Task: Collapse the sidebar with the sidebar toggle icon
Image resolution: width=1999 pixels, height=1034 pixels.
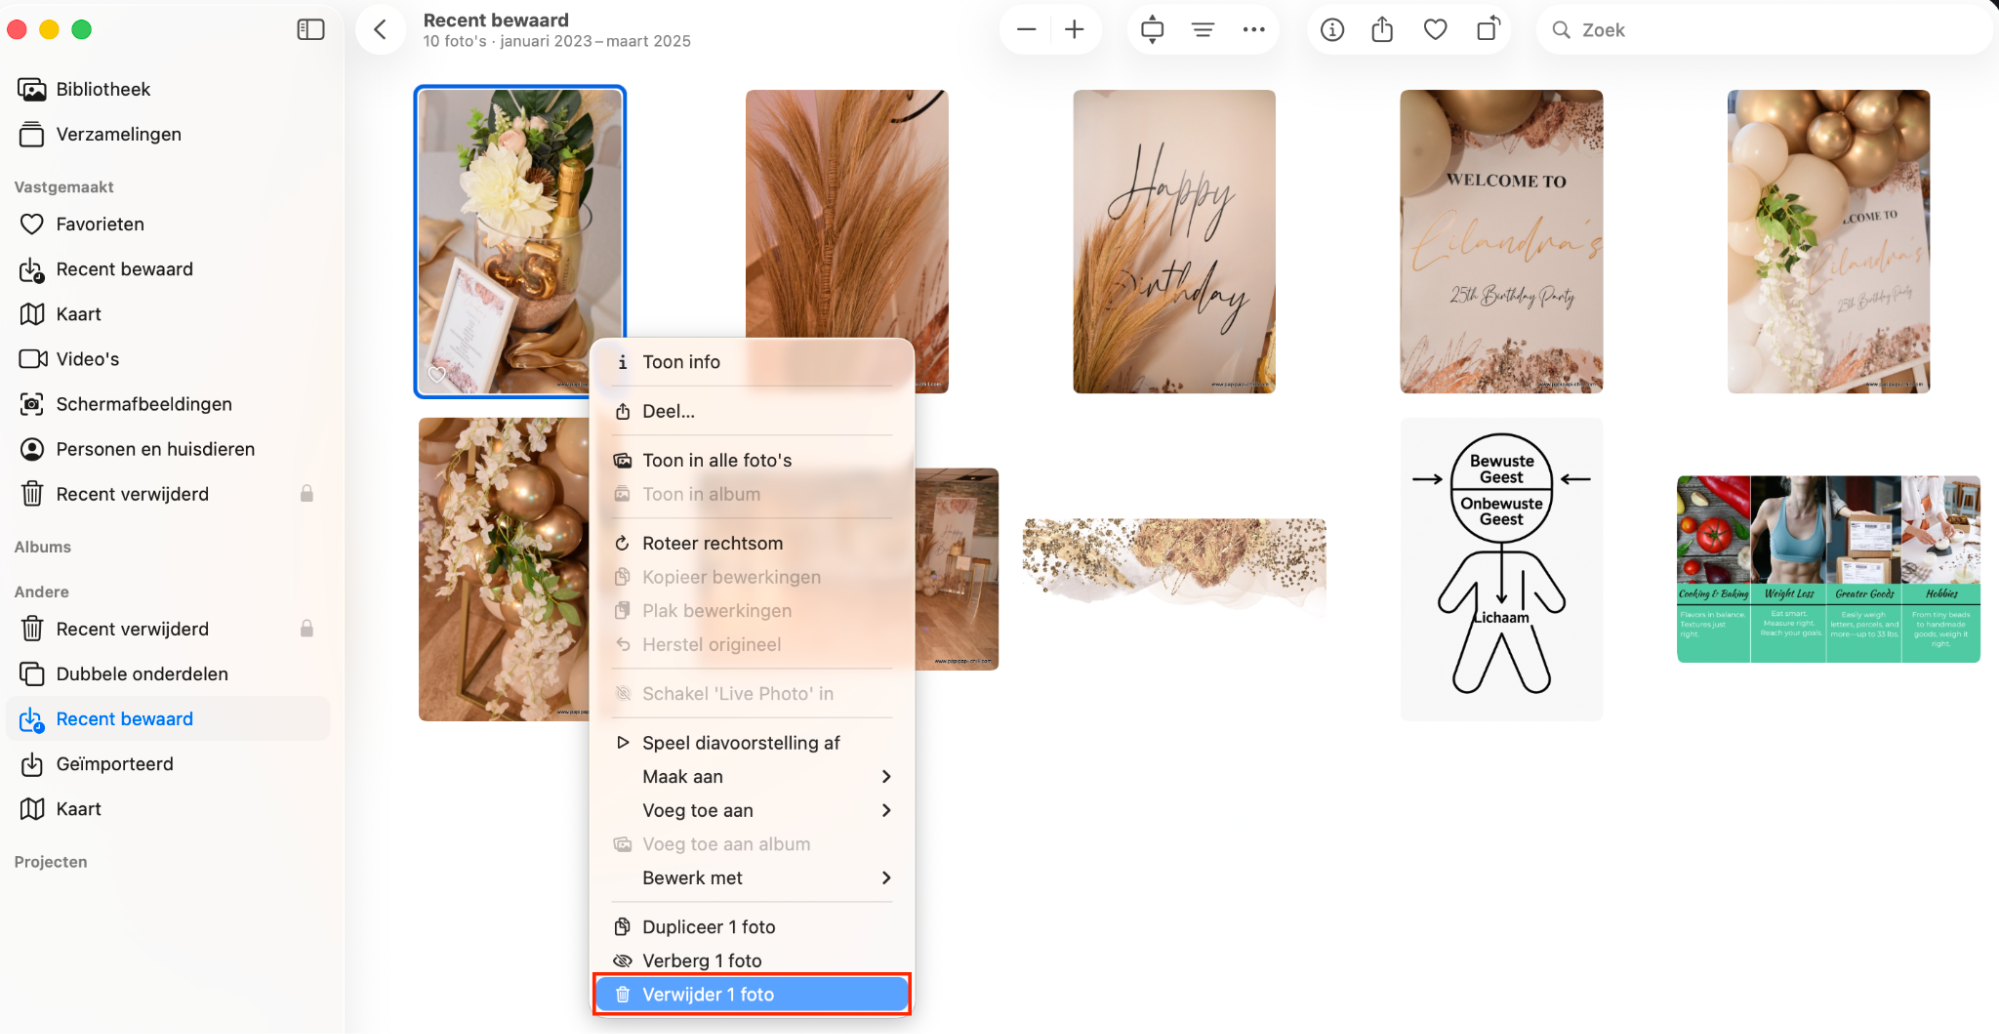Action: point(311,29)
